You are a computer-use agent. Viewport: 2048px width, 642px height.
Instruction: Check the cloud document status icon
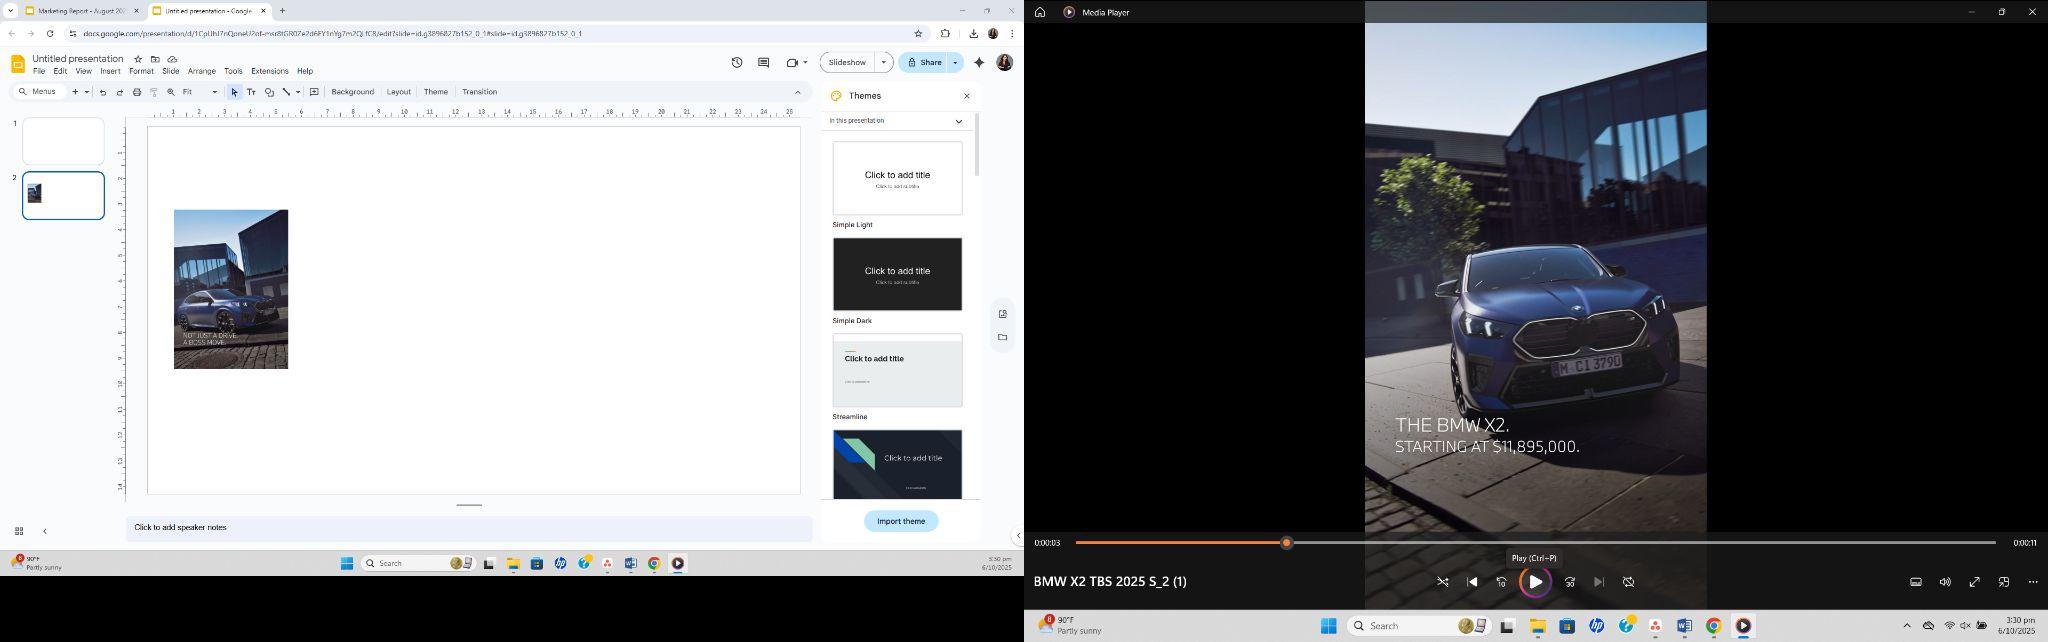pyautogui.click(x=172, y=59)
